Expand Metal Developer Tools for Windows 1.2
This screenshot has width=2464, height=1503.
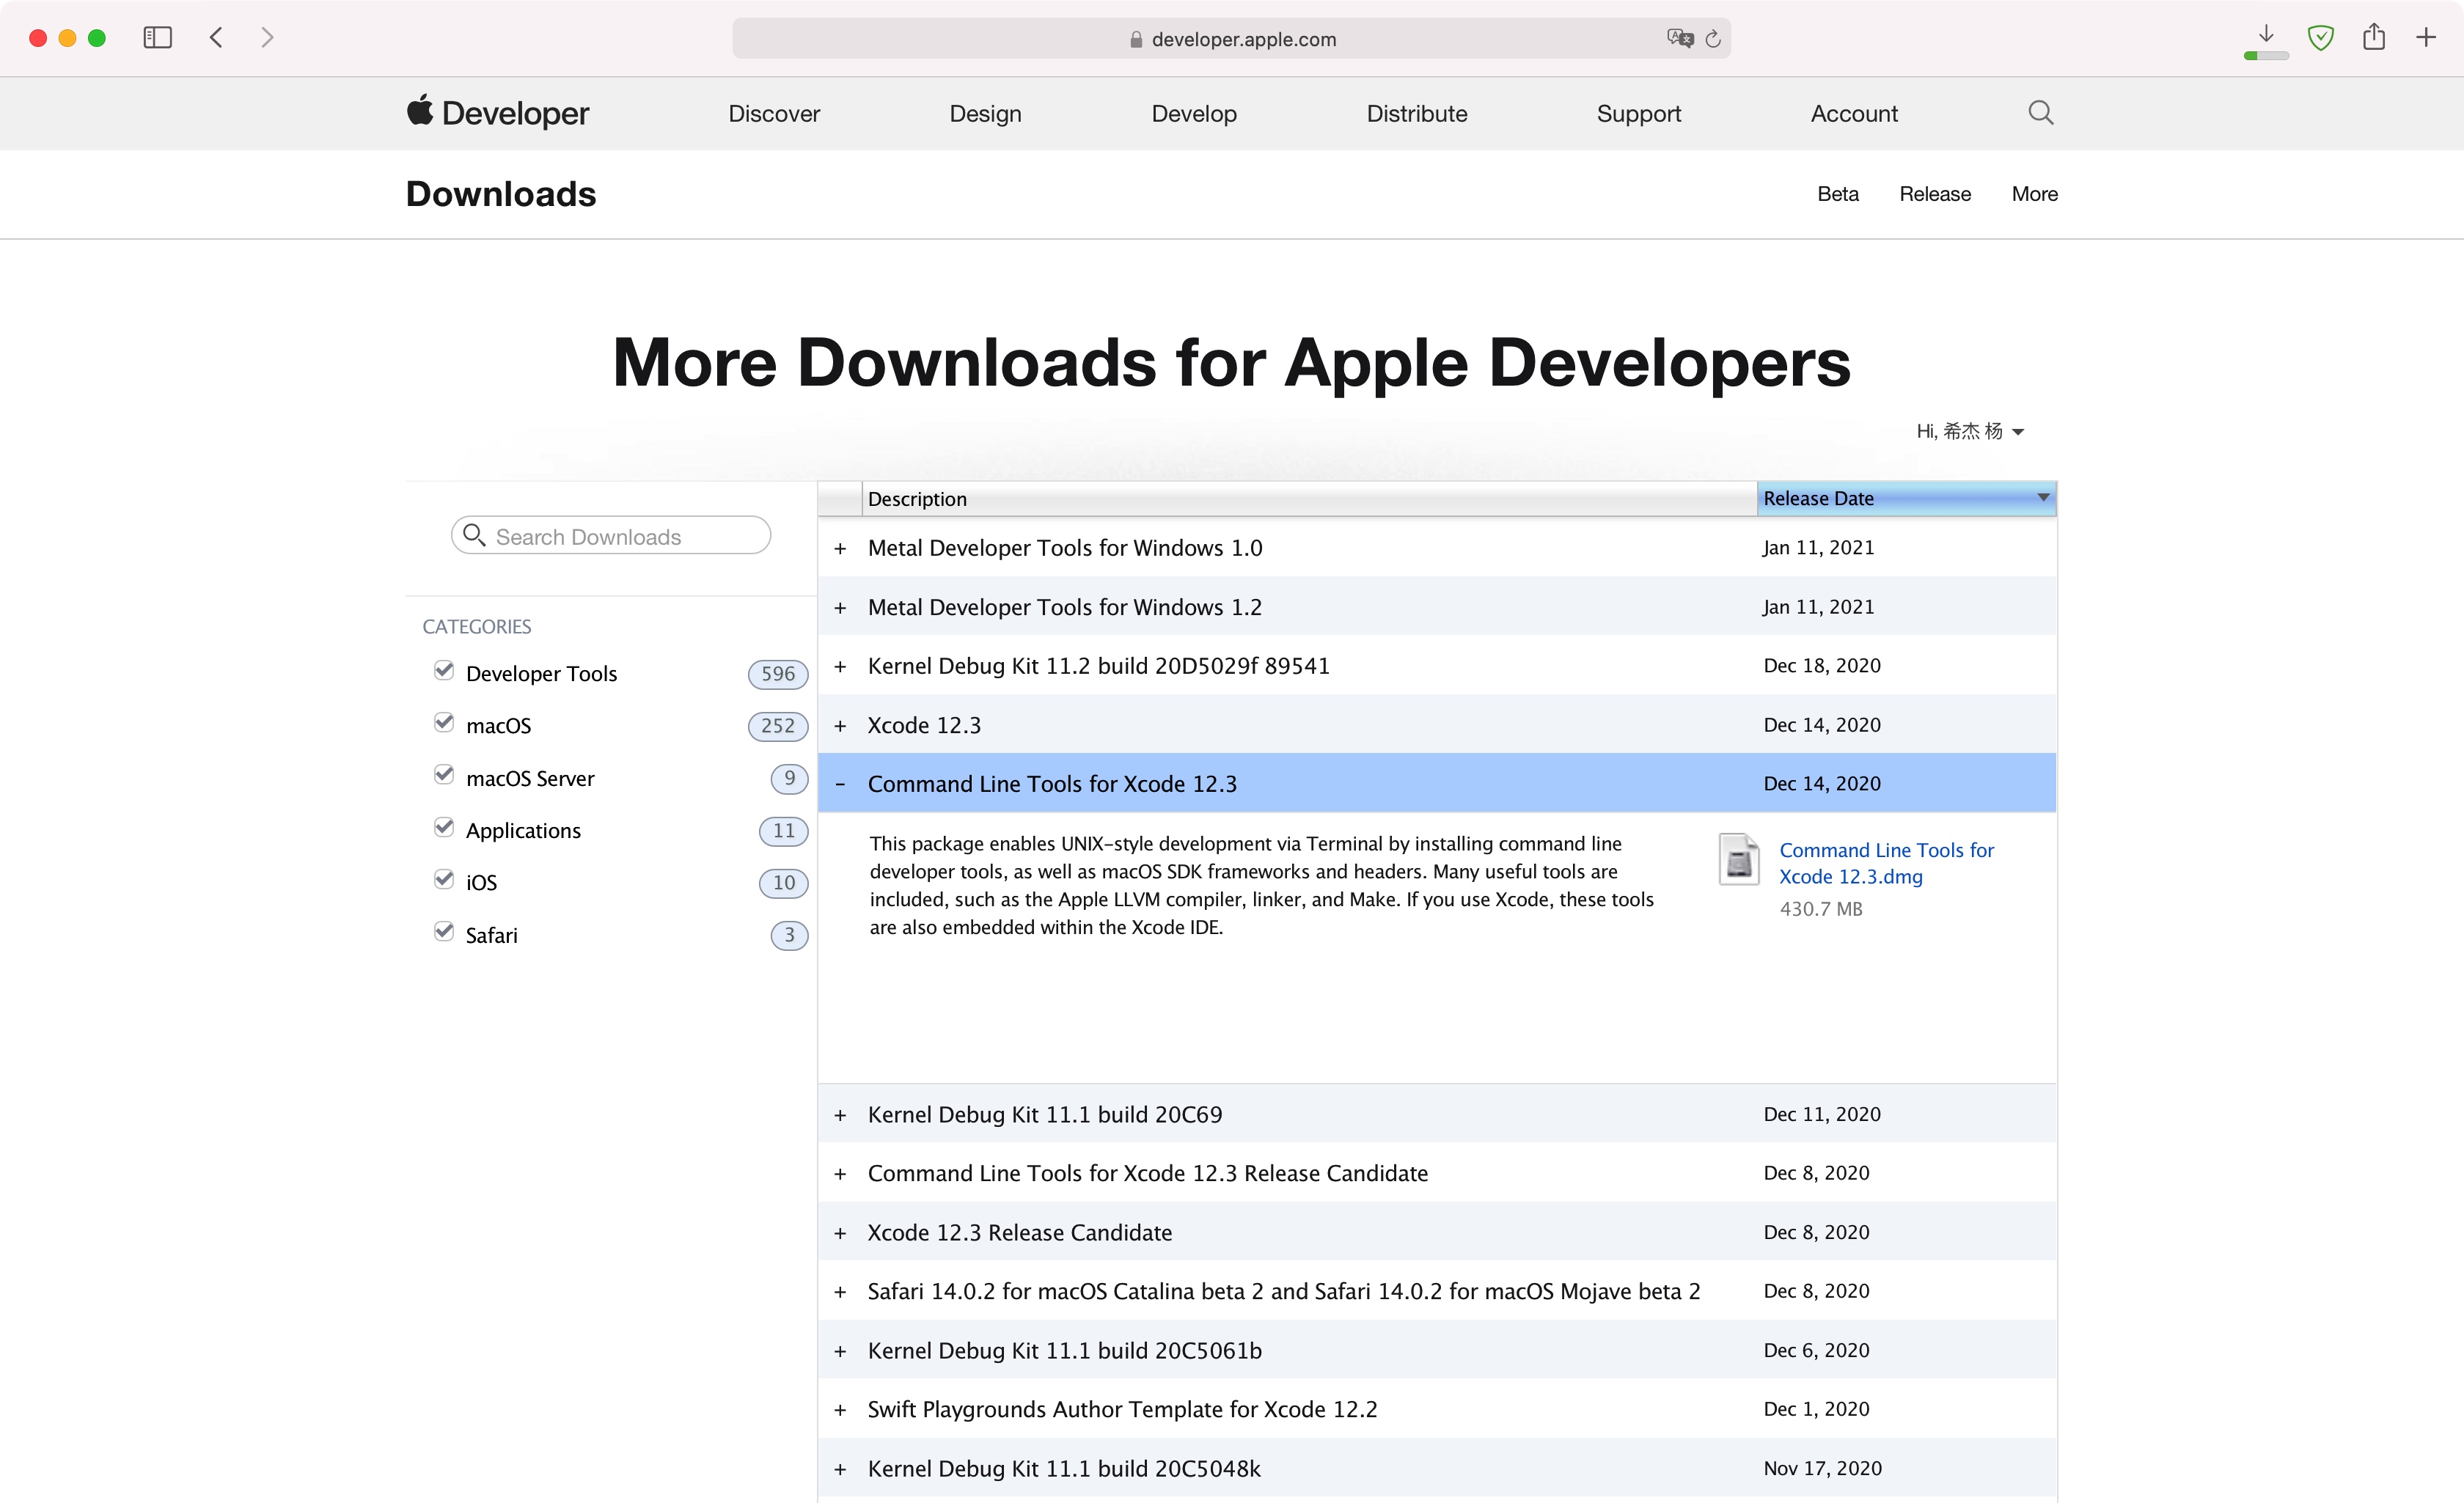(840, 607)
